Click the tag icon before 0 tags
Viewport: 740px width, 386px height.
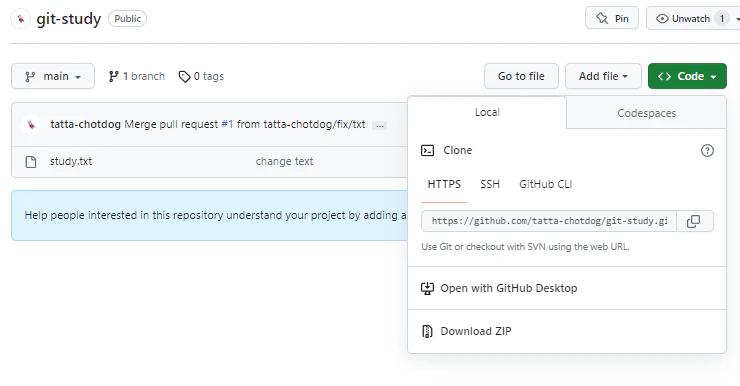pyautogui.click(x=184, y=76)
